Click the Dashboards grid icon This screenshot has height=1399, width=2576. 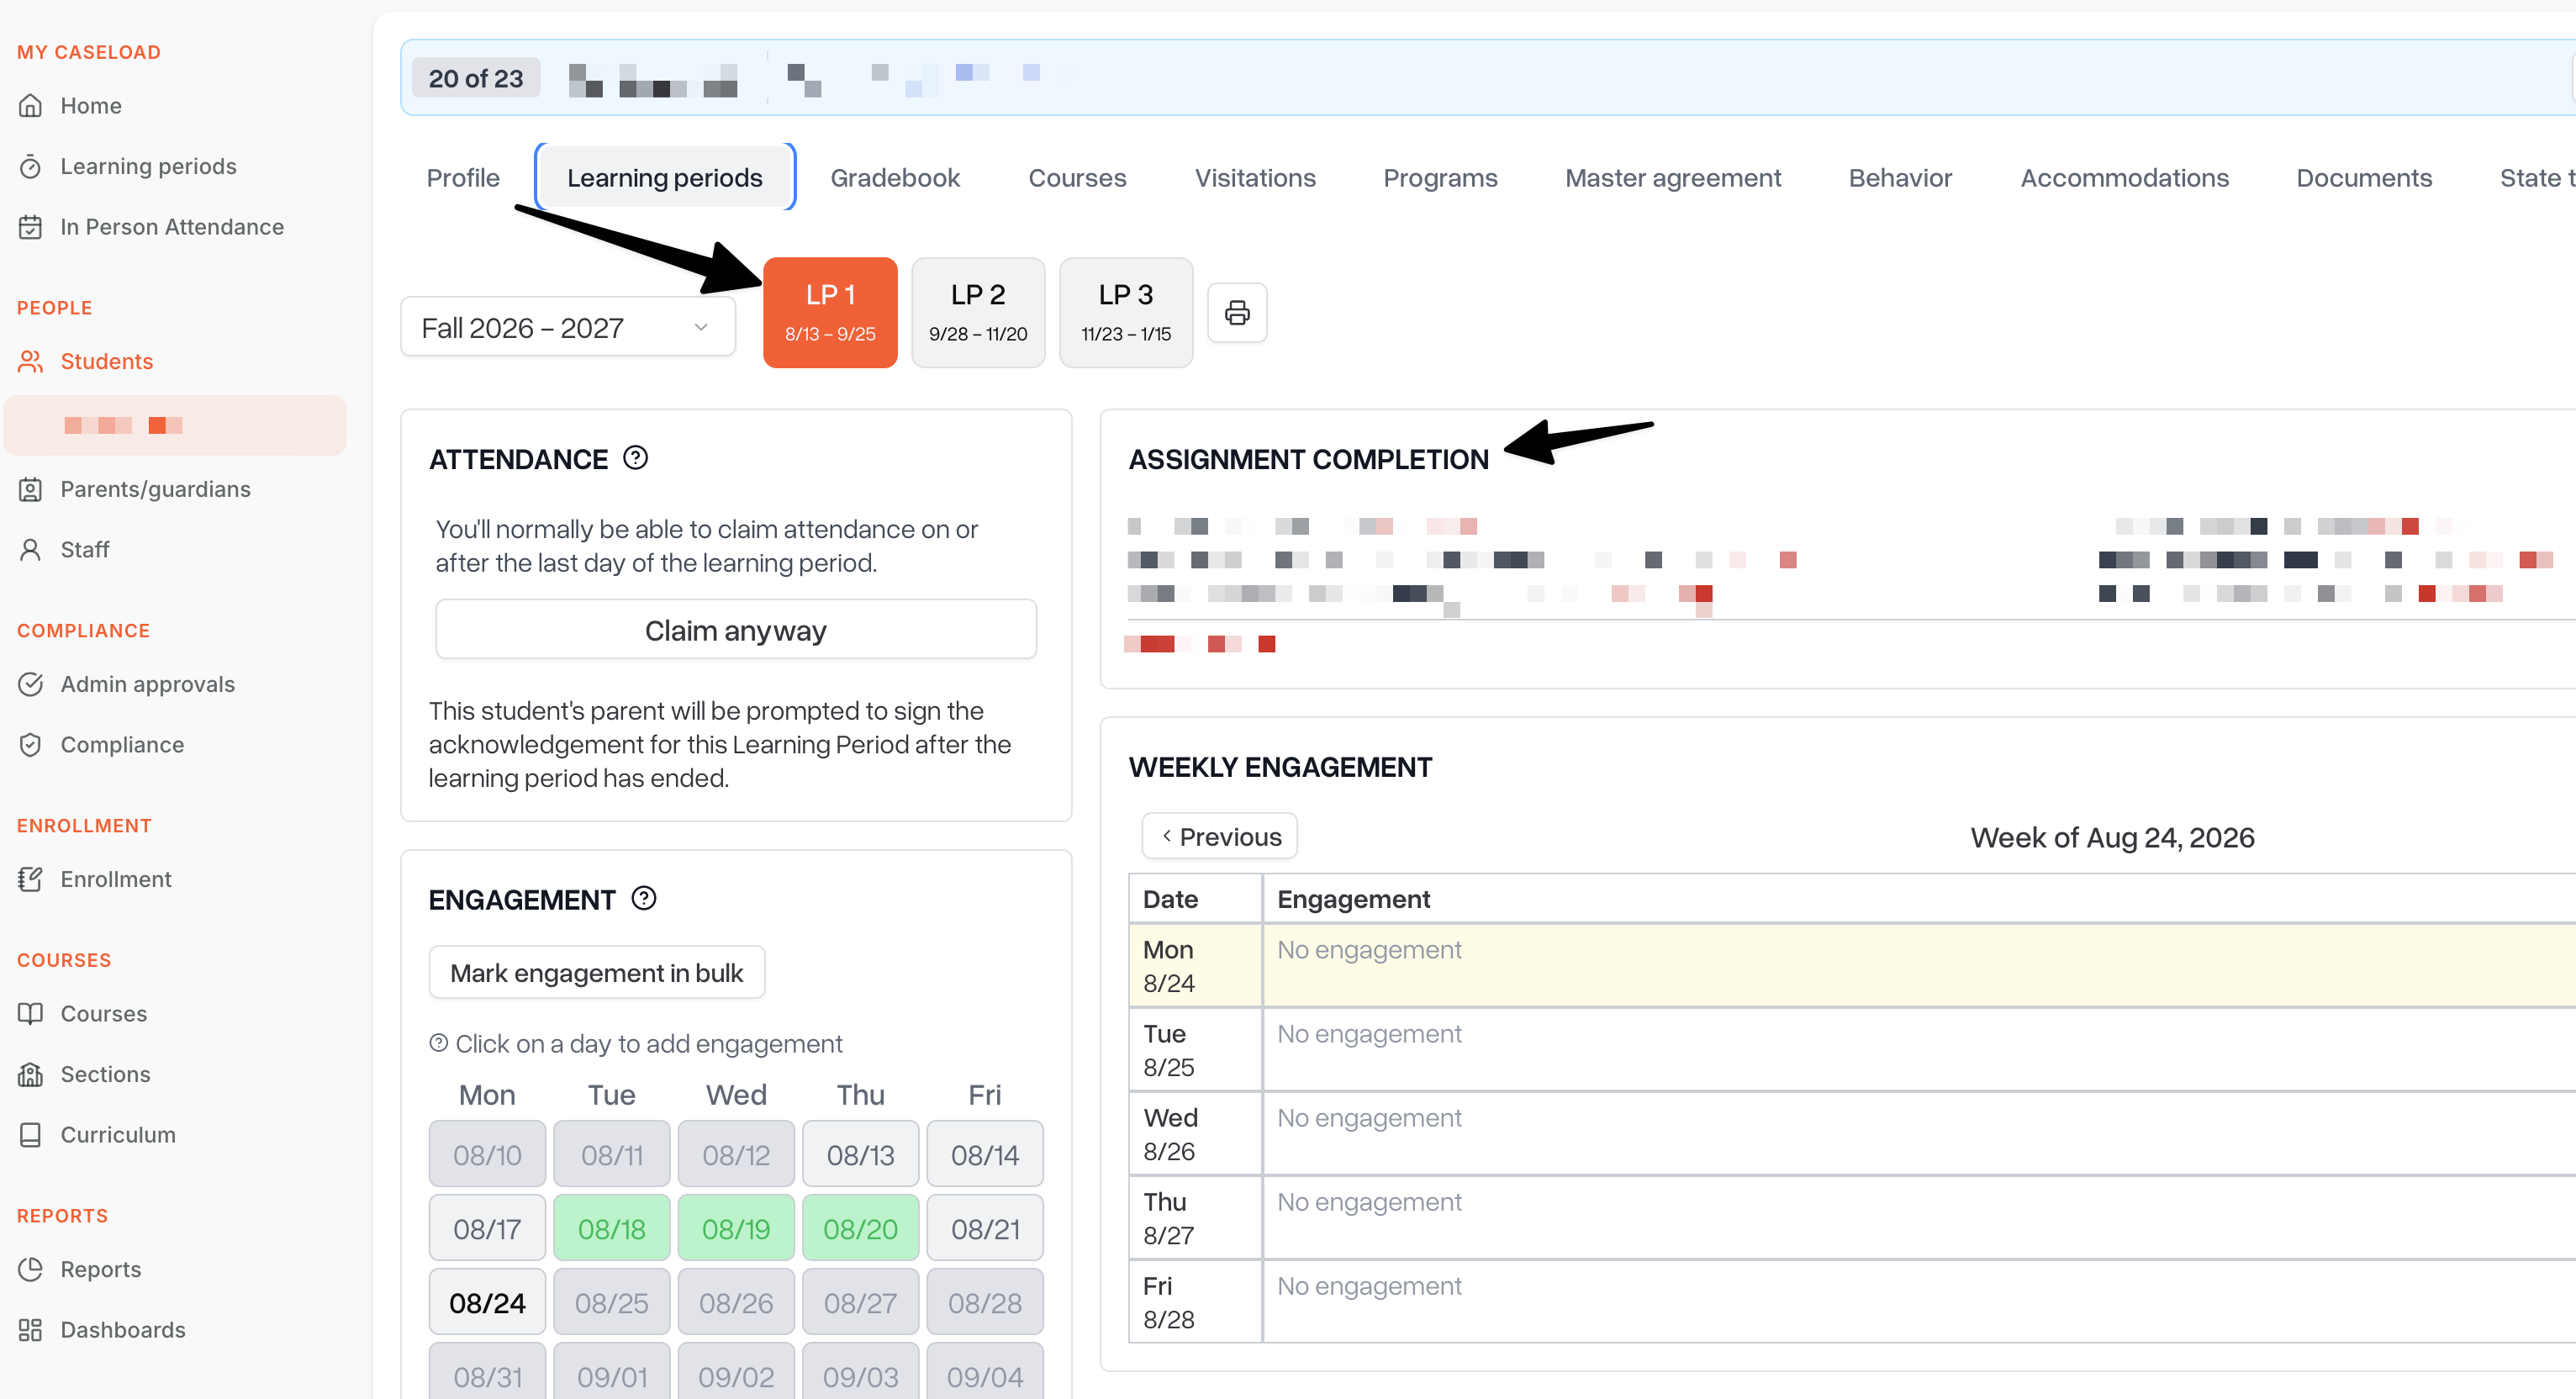[x=31, y=1329]
